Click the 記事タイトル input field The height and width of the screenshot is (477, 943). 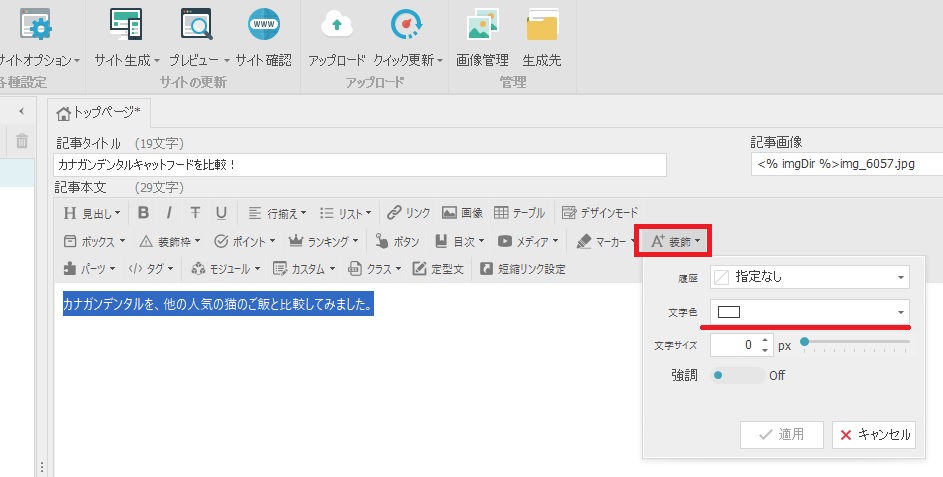tap(360, 165)
